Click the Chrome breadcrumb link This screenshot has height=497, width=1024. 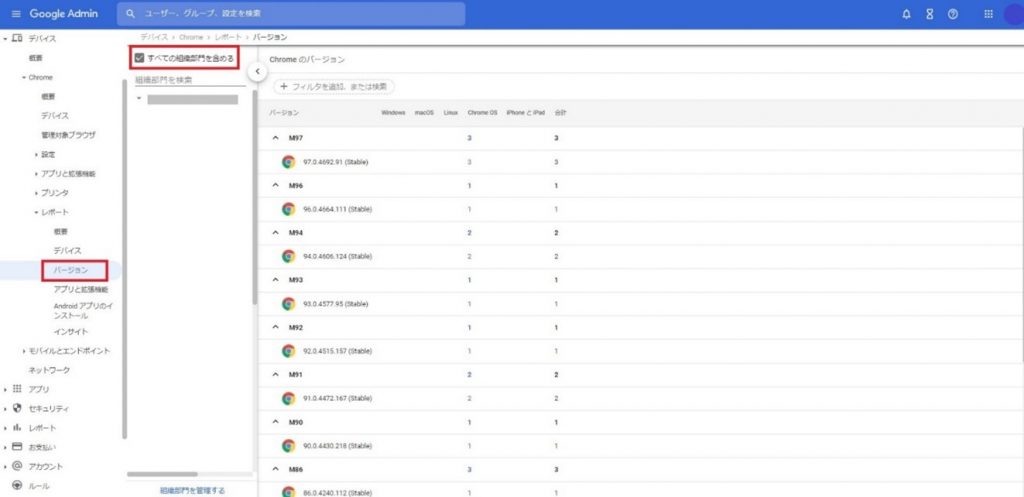(x=191, y=38)
